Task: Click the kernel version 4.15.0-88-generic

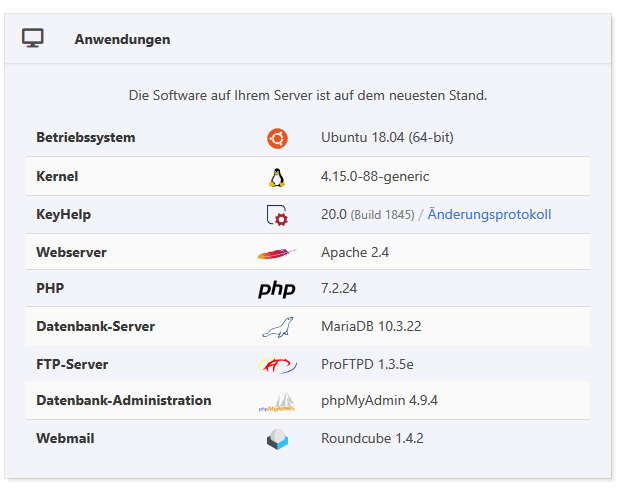Action: click(375, 176)
